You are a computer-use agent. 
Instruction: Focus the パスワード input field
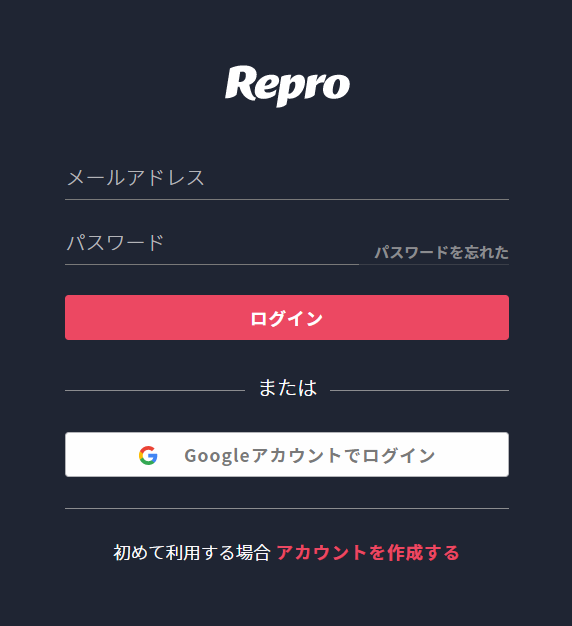212,243
